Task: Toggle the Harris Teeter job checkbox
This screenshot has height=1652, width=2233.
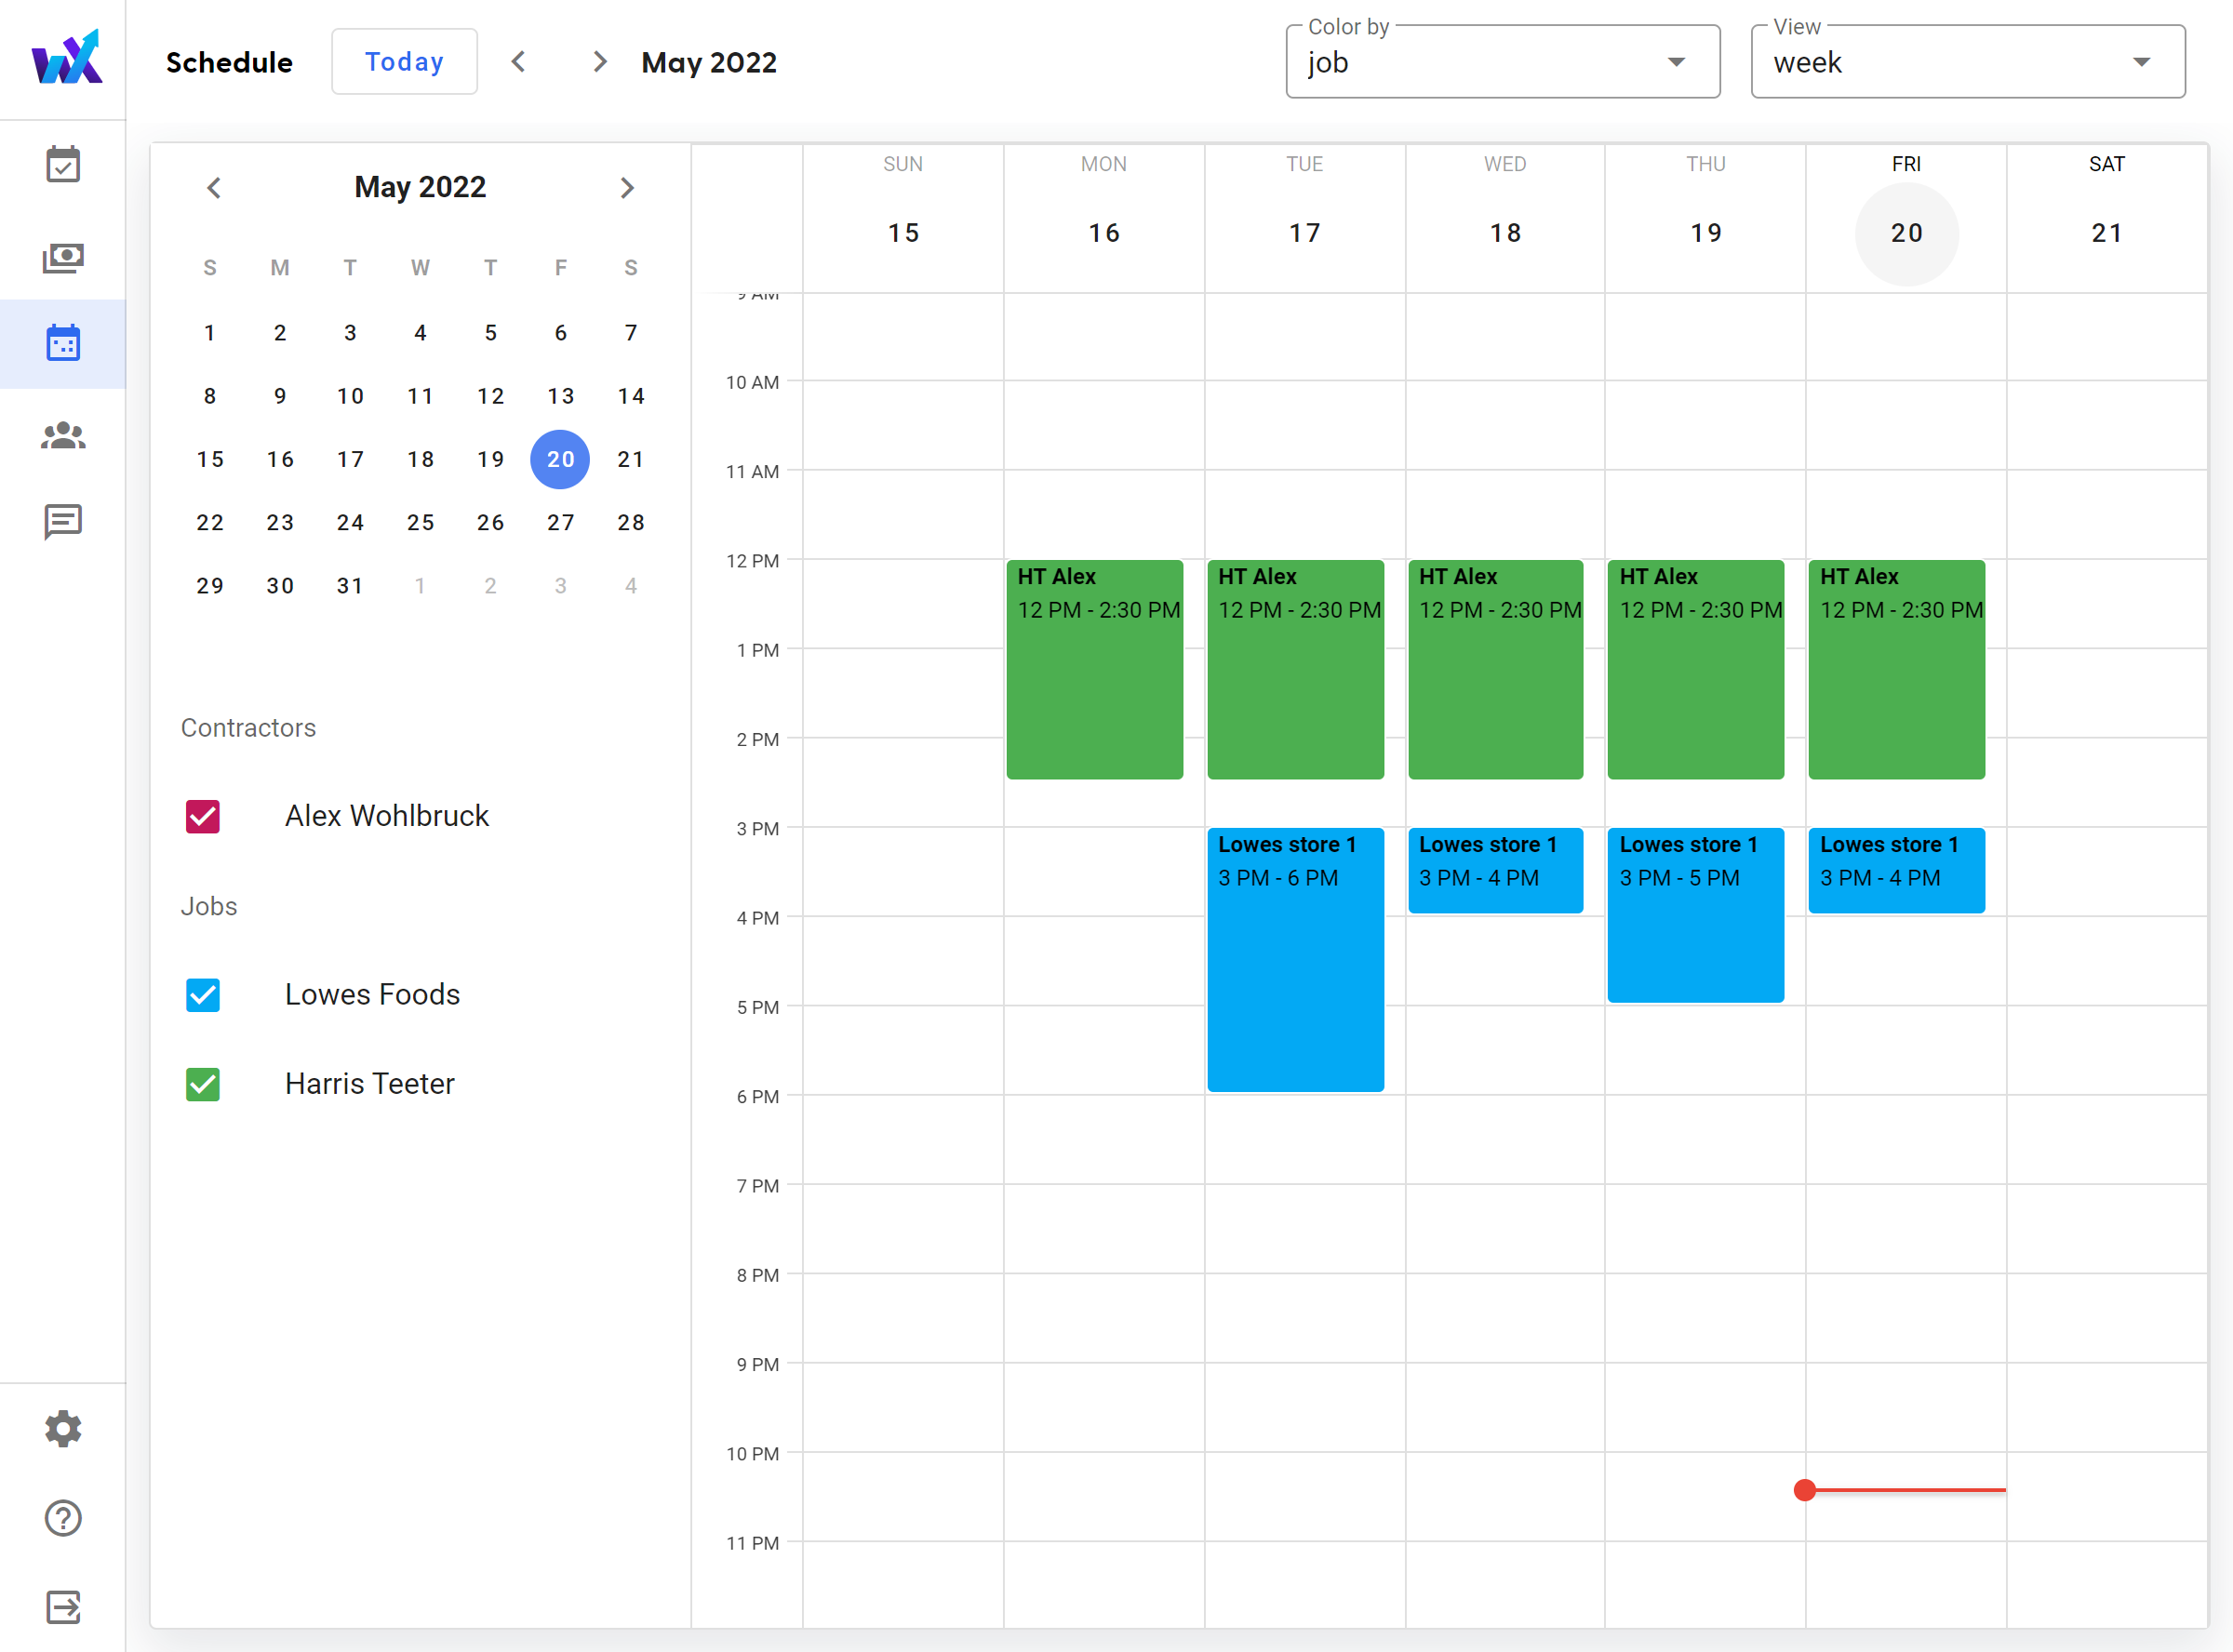Action: (x=203, y=1084)
